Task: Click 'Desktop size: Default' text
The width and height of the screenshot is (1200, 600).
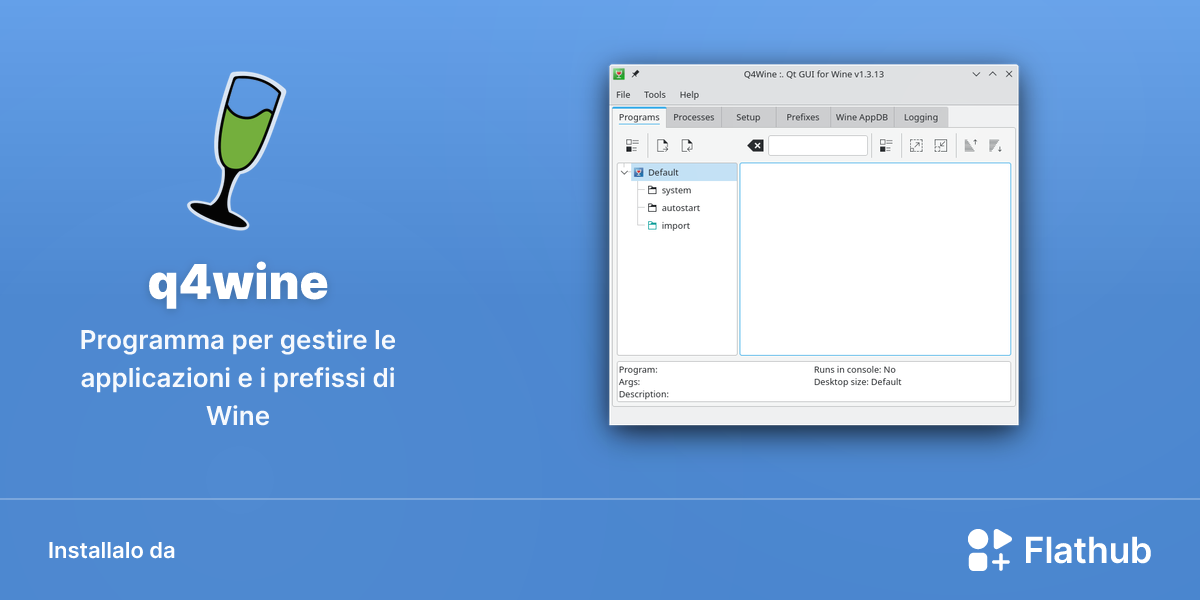Action: point(858,382)
